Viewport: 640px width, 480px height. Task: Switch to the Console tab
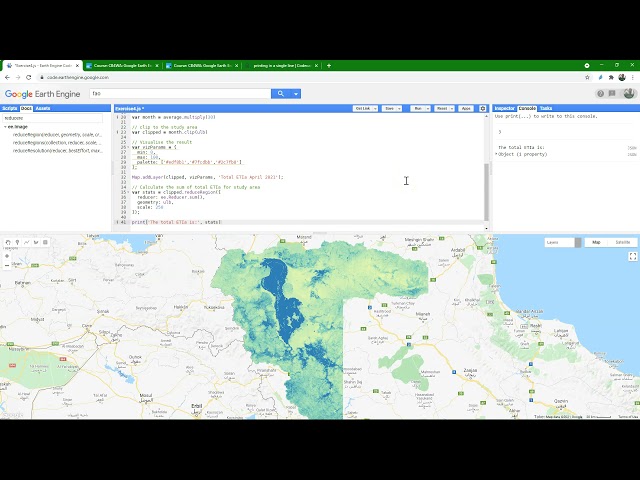[527, 108]
